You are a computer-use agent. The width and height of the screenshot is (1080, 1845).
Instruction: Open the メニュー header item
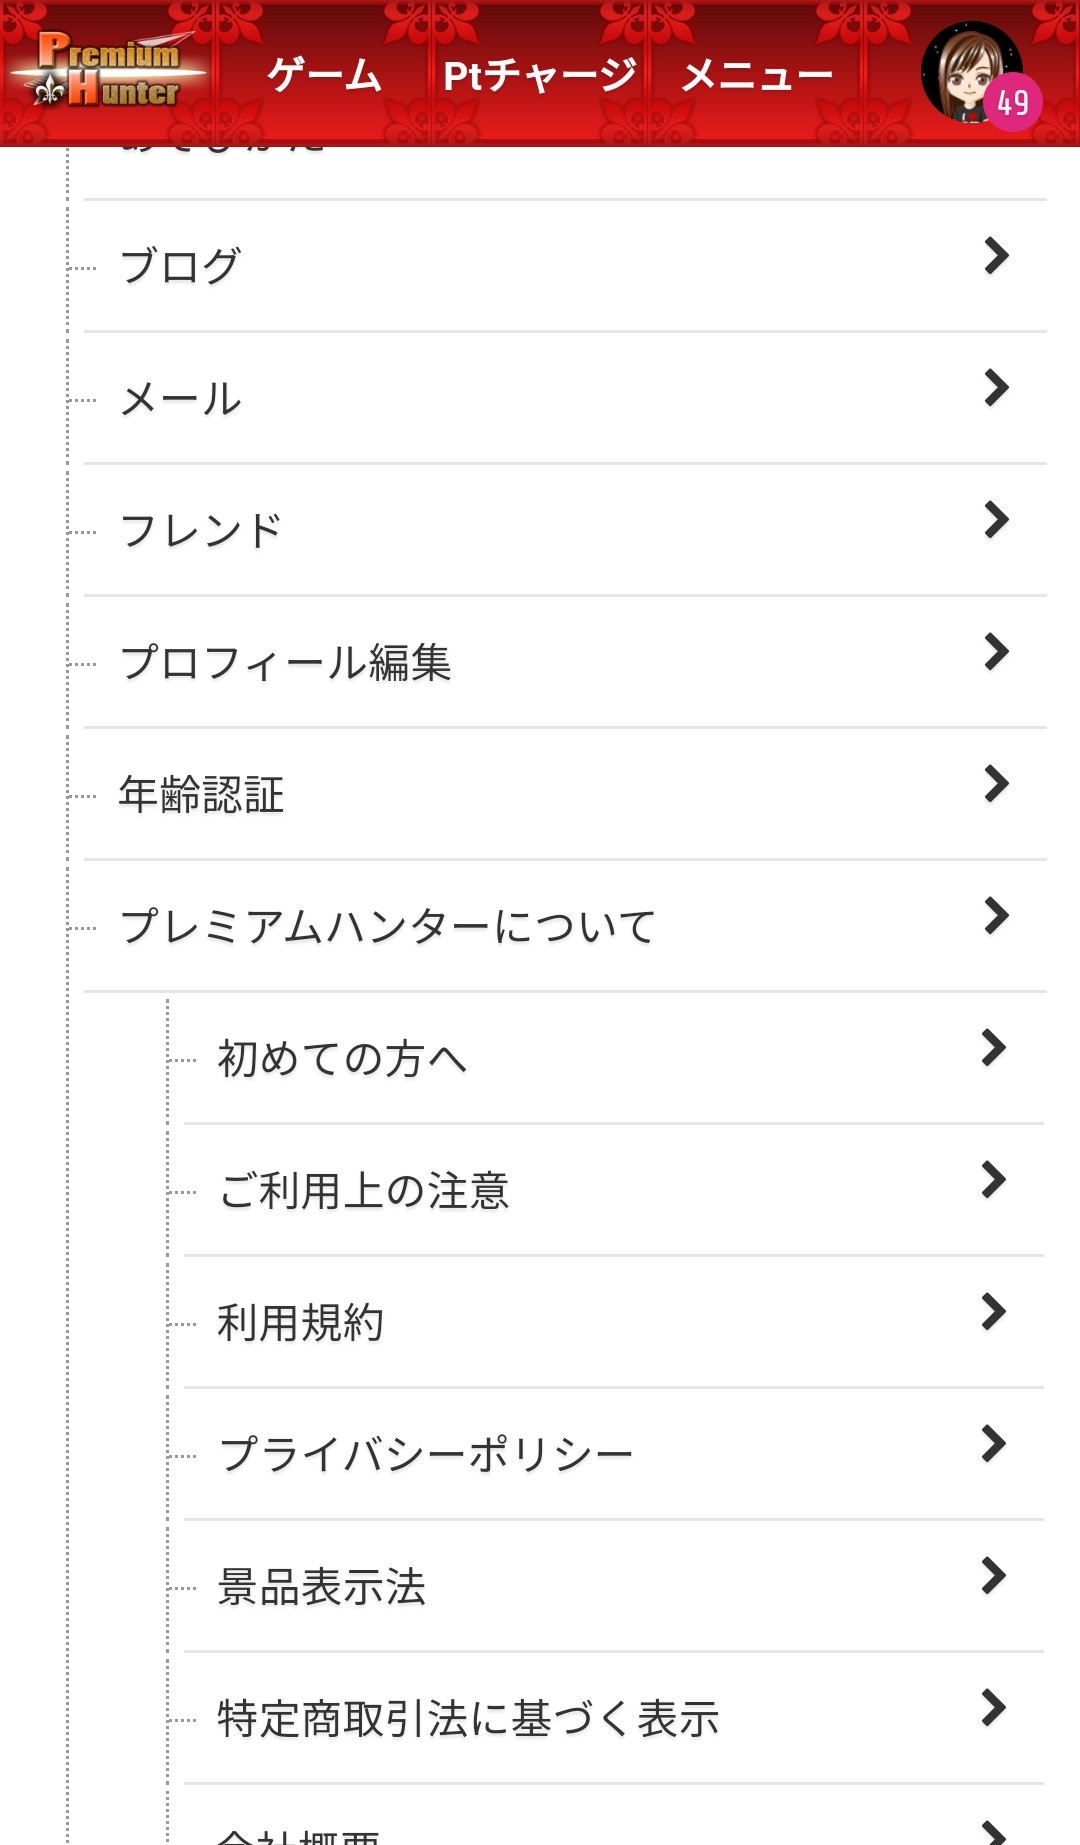757,75
